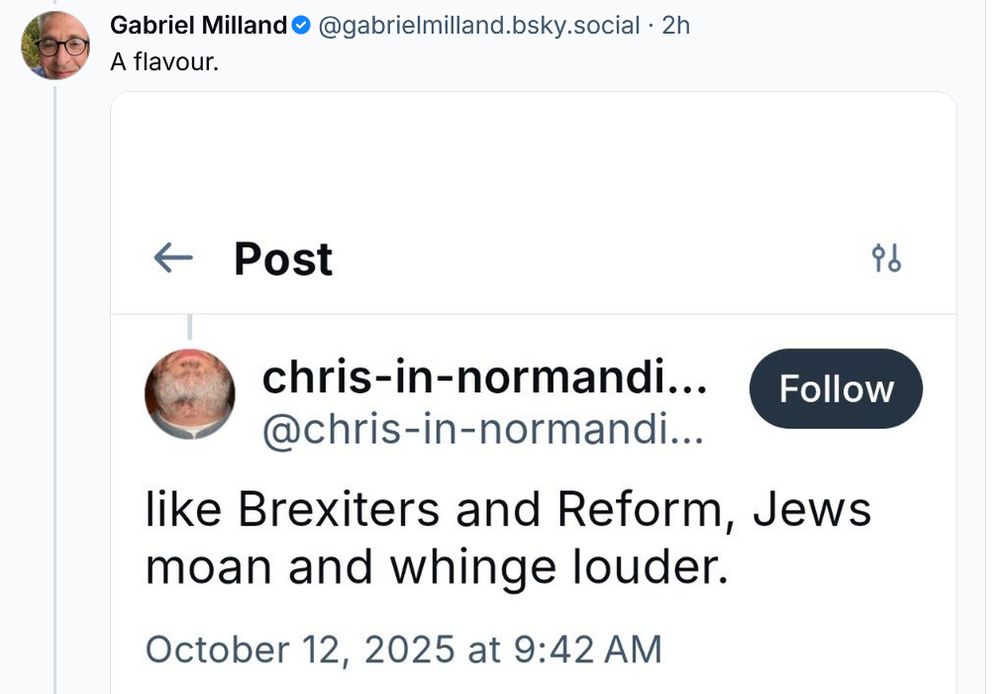Open thread settings sliders icon
The width and height of the screenshot is (1000, 694).
(886, 259)
